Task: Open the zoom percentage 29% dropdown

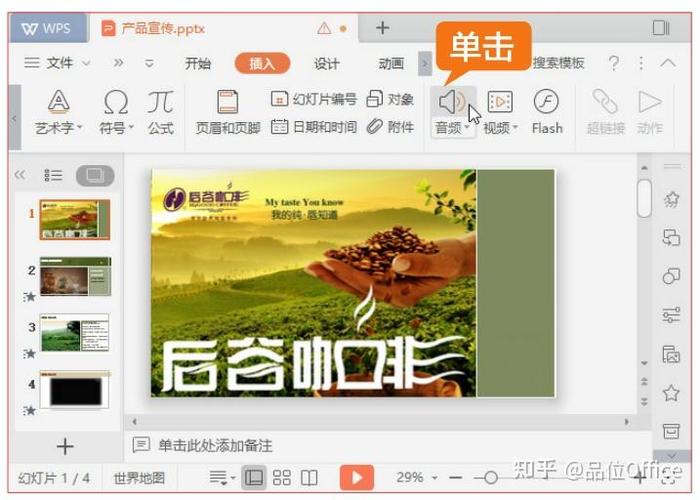Action: pos(435,478)
